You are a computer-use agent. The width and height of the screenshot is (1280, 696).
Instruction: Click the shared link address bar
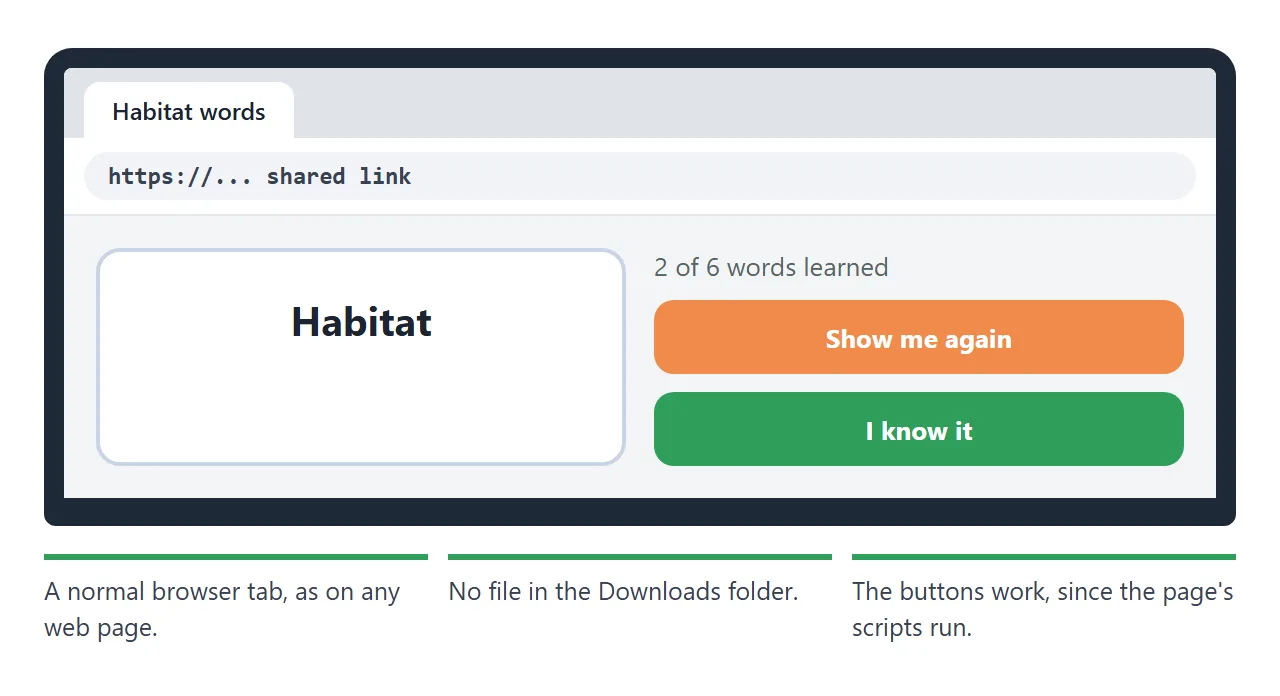pos(640,176)
